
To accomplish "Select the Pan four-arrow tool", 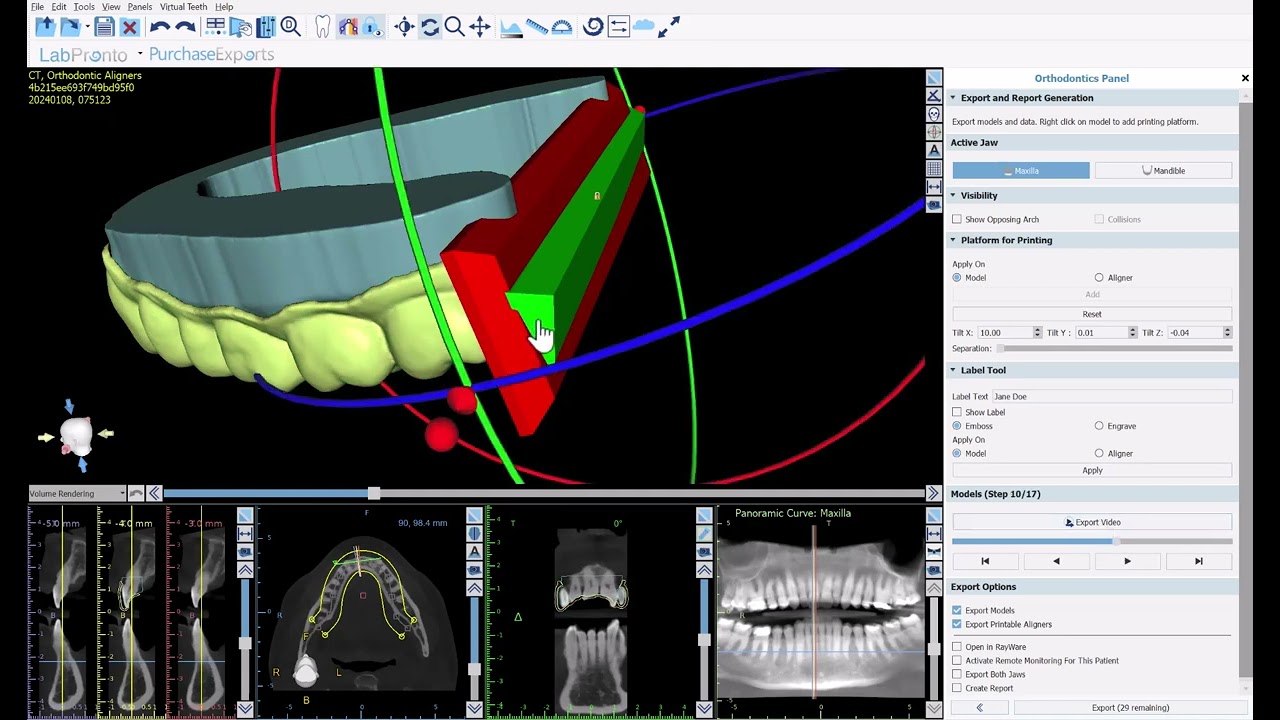I will (x=480, y=27).
